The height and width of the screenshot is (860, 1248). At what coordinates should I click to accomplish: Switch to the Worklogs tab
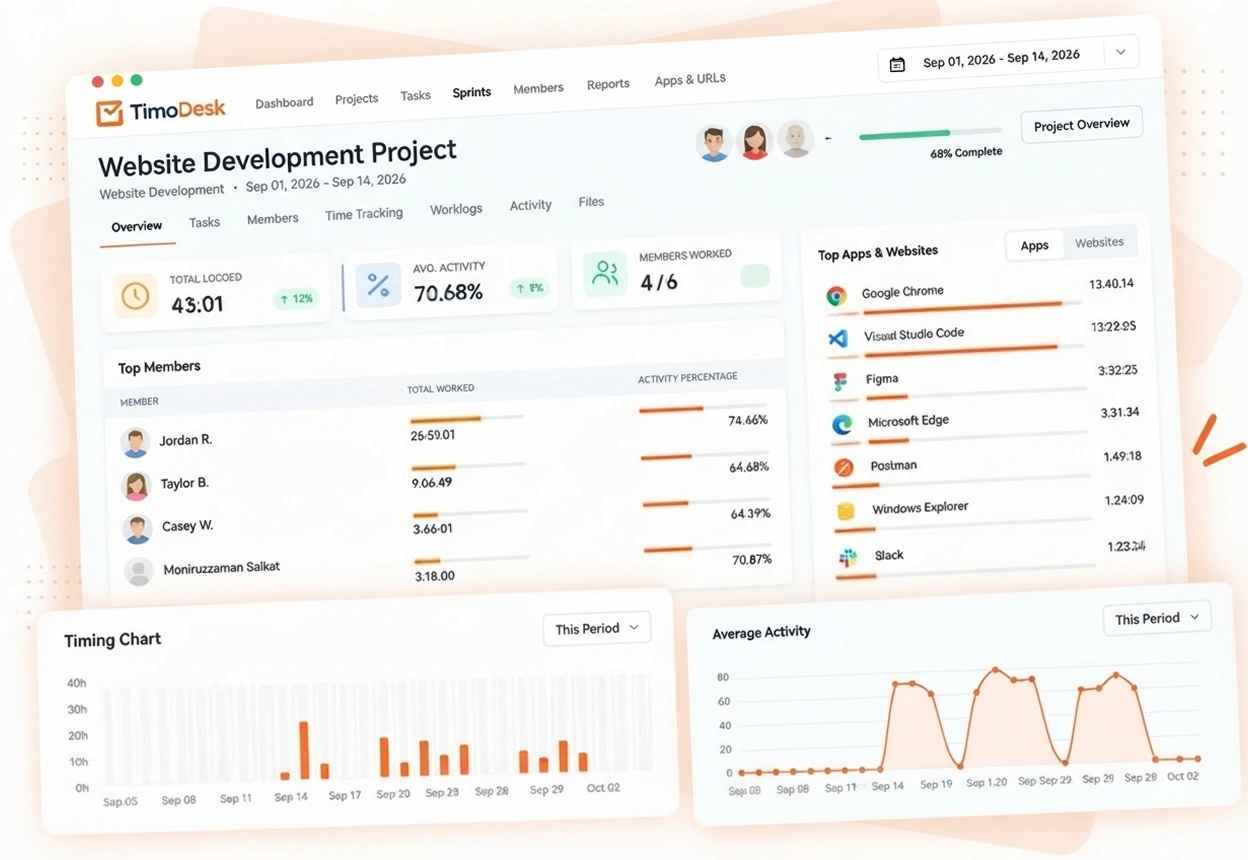456,209
